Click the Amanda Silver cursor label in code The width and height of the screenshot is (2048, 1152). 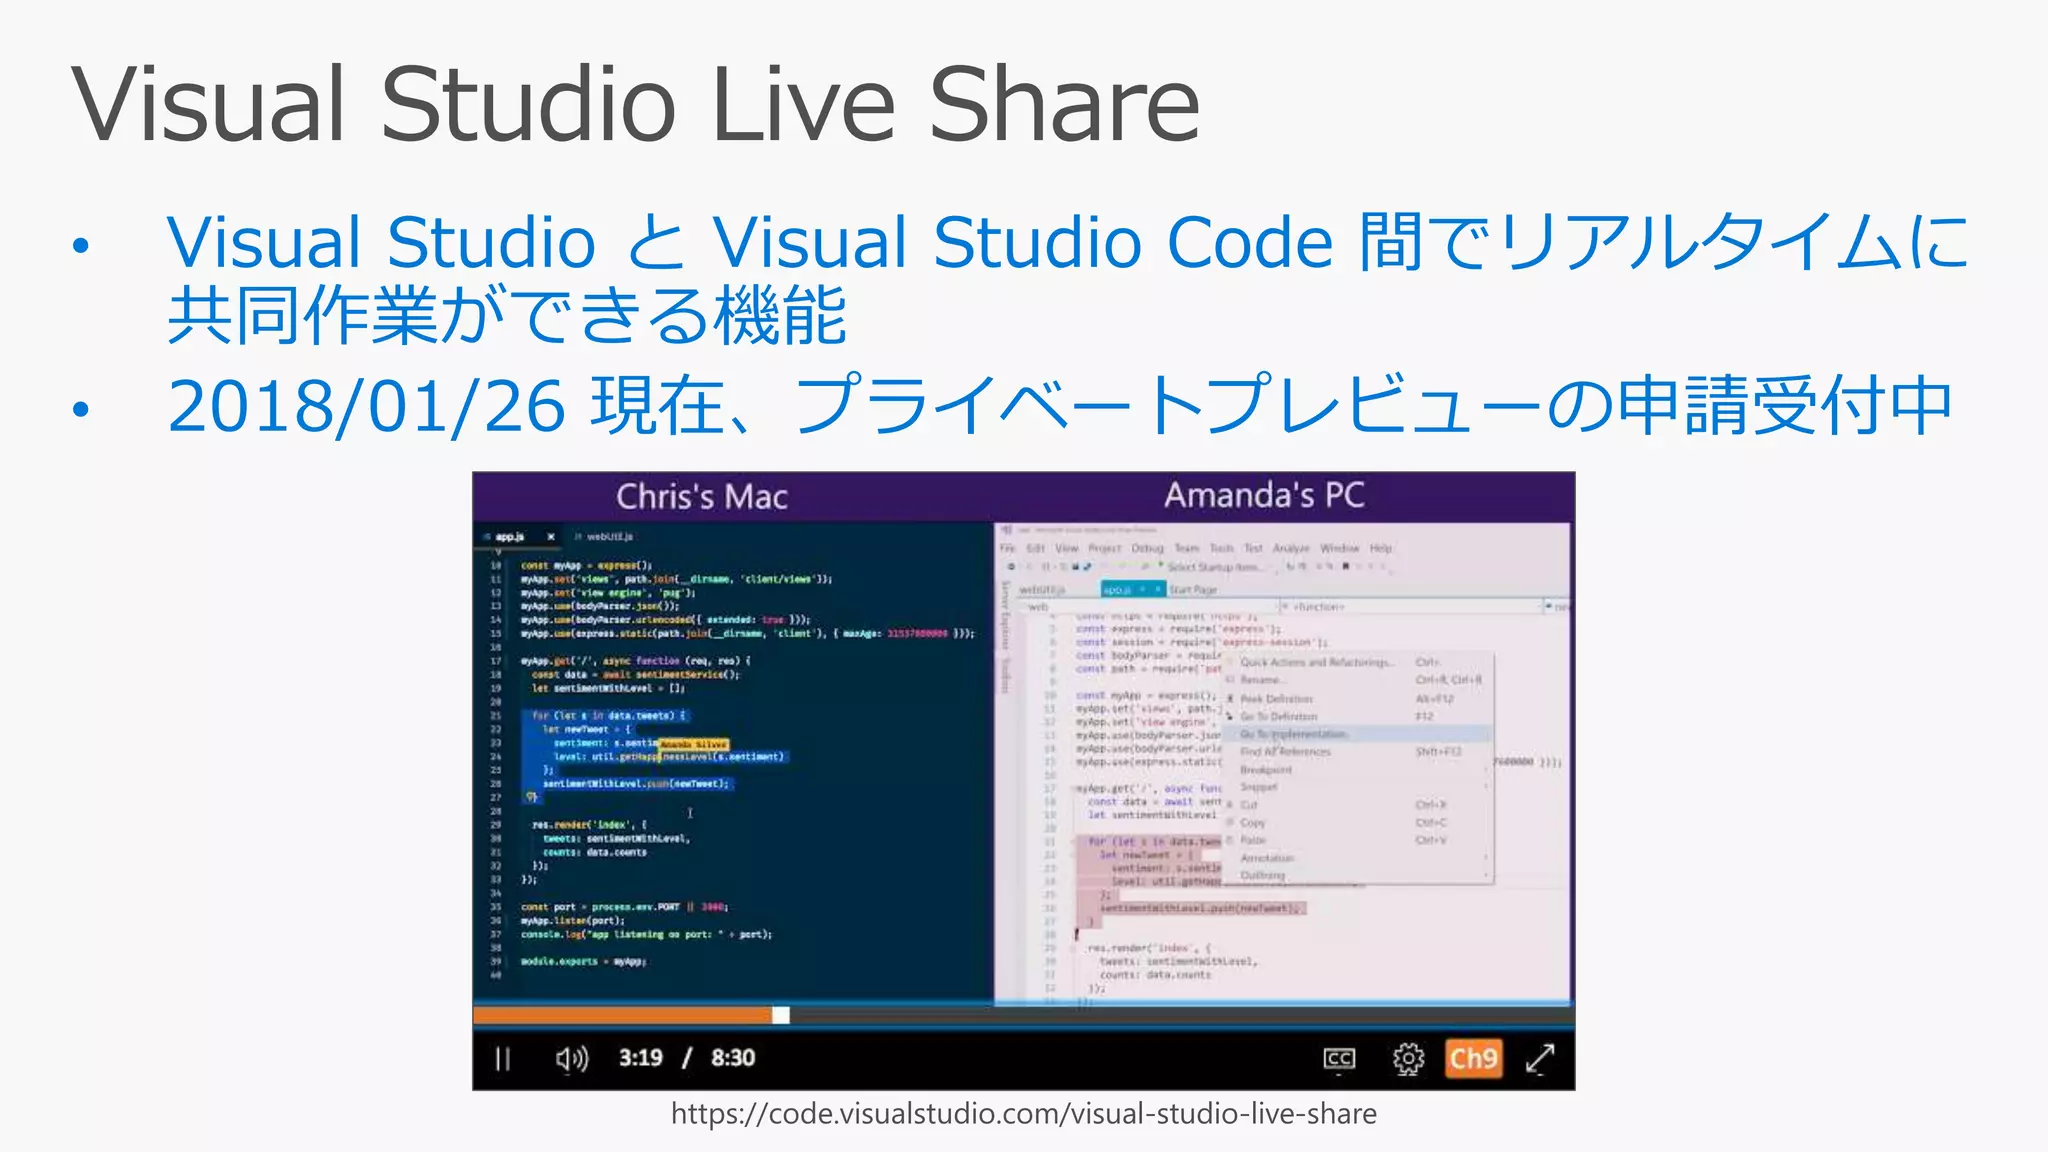pyautogui.click(x=694, y=744)
